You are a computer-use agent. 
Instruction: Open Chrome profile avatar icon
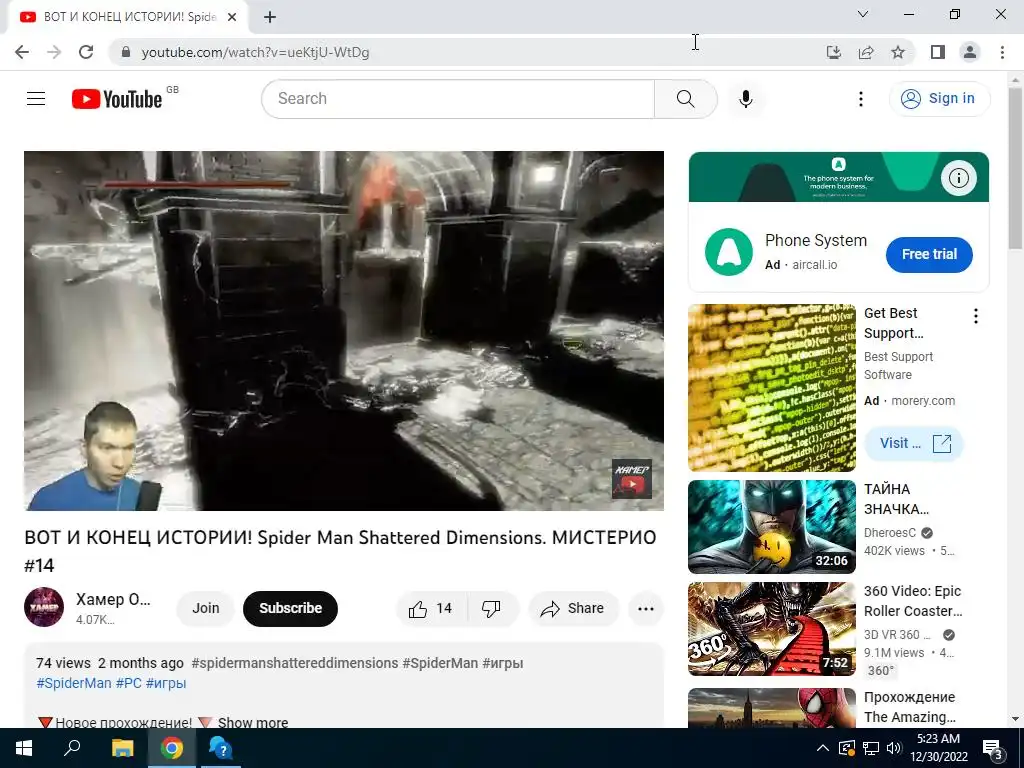[970, 52]
